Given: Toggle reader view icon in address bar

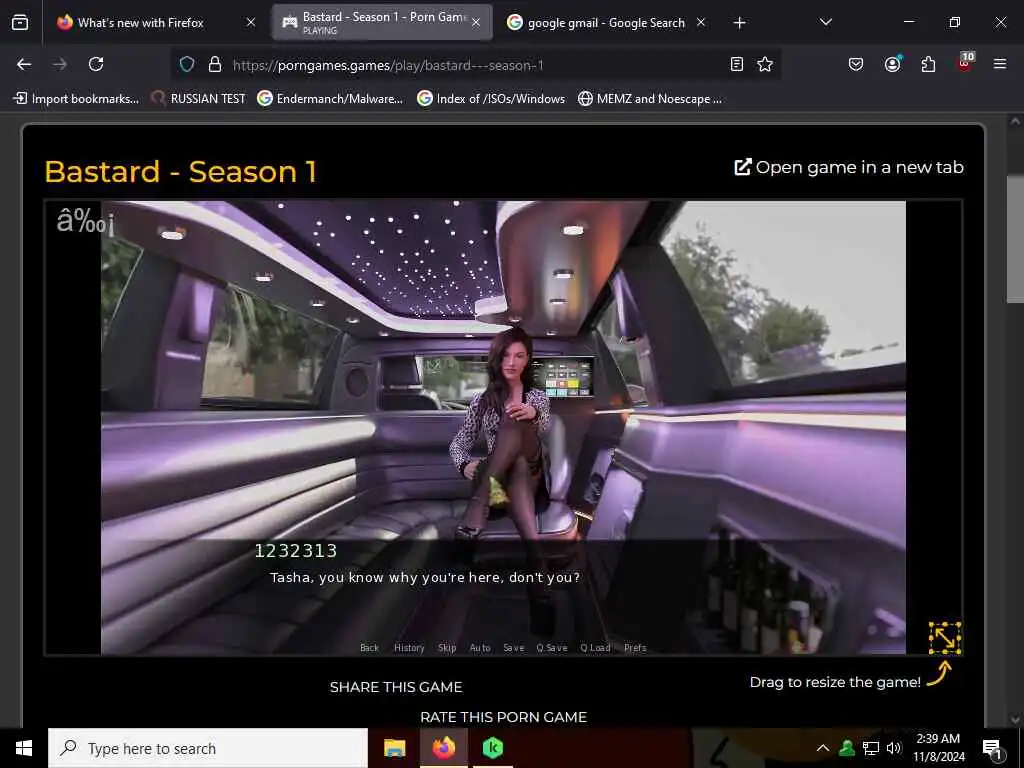Looking at the screenshot, I should [737, 64].
